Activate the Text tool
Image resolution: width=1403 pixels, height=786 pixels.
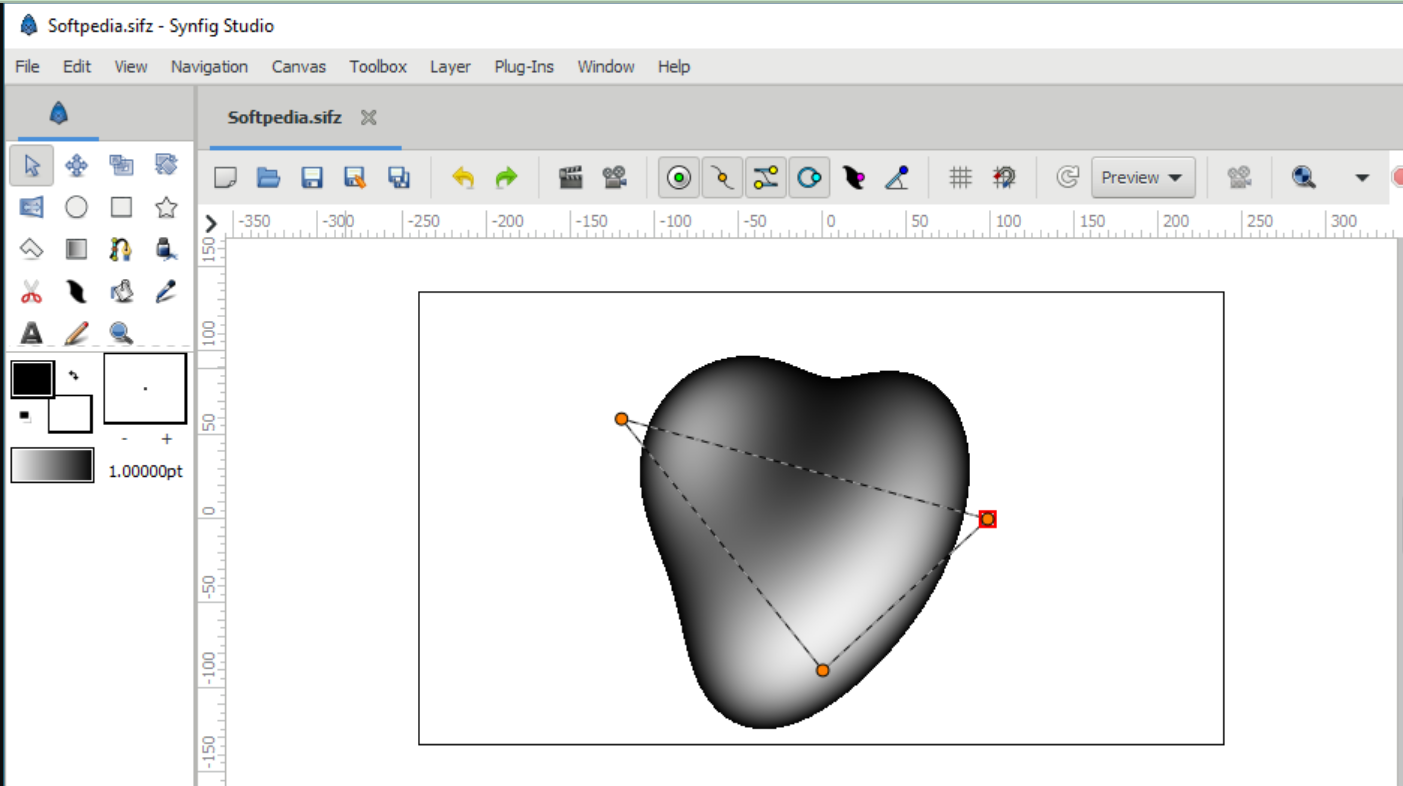[x=31, y=333]
